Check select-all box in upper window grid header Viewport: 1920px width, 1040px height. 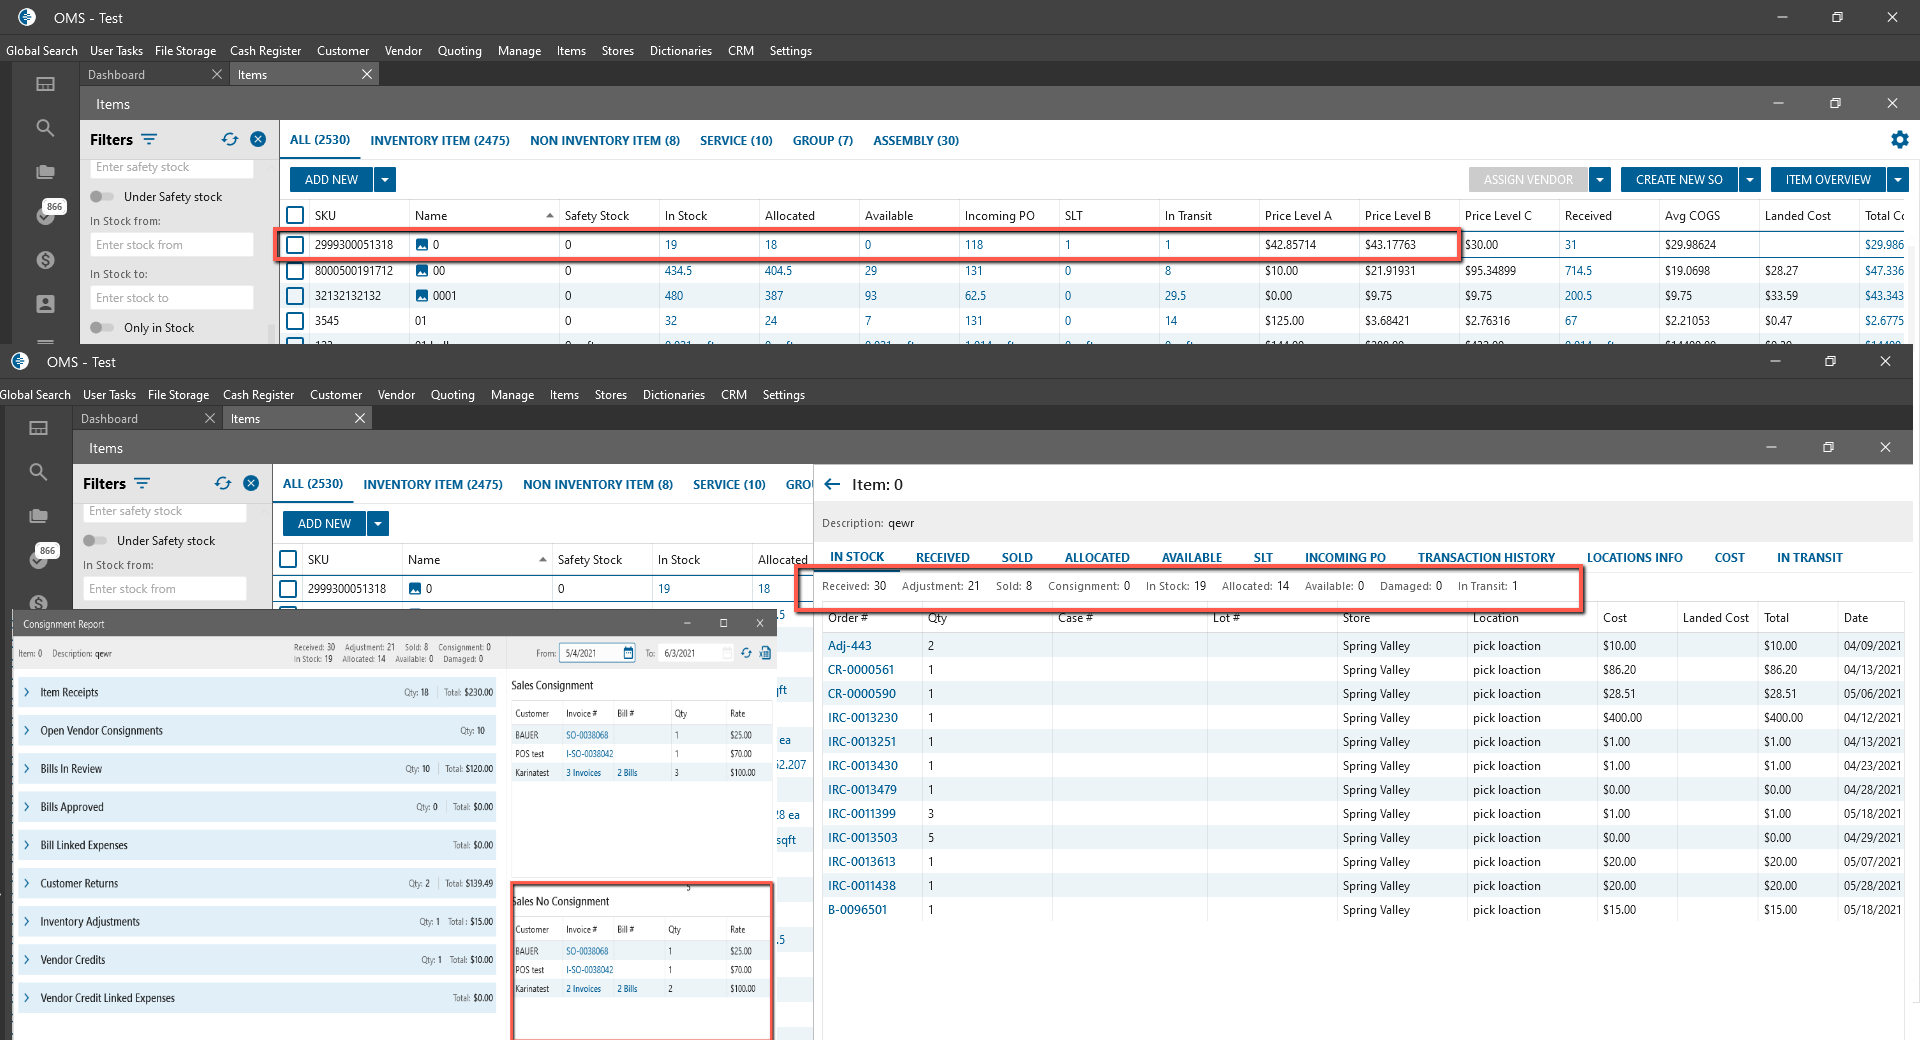(295, 216)
